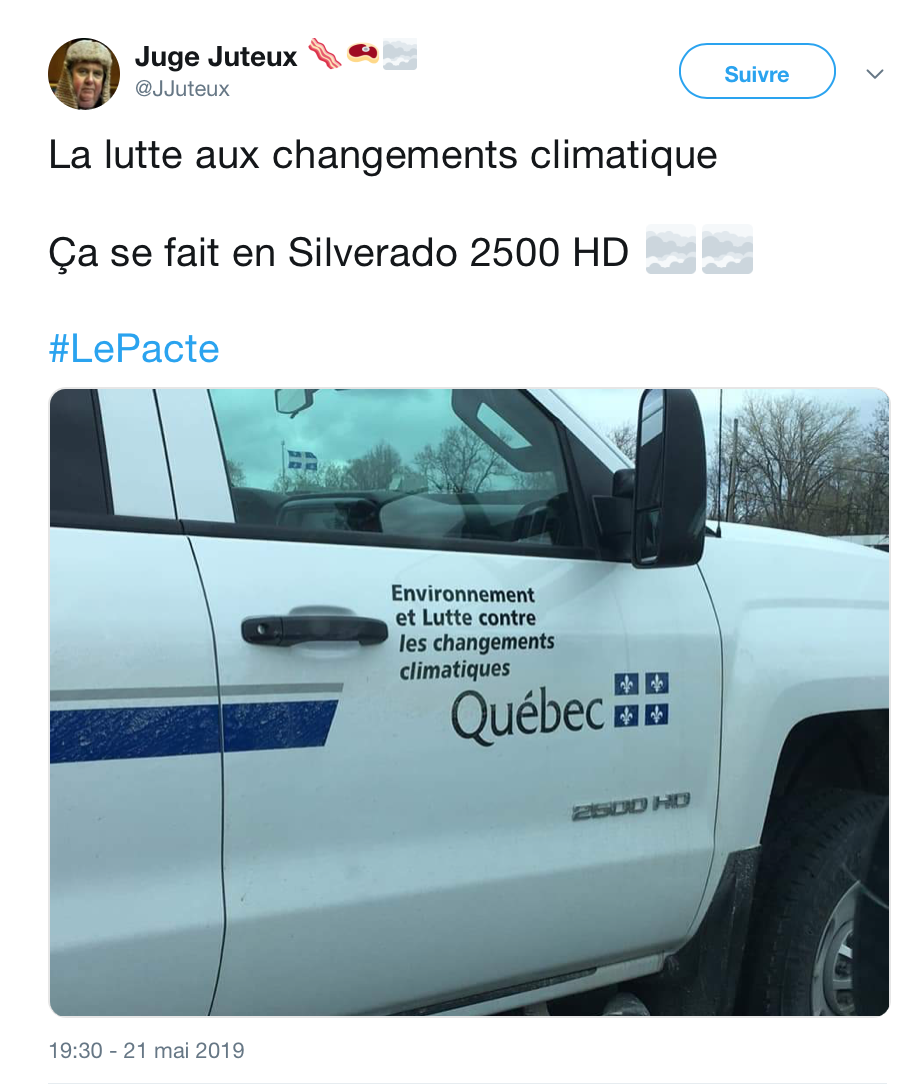Open Juge Juteux's profile avatar
This screenshot has height=1084, width=910.
[x=84, y=73]
